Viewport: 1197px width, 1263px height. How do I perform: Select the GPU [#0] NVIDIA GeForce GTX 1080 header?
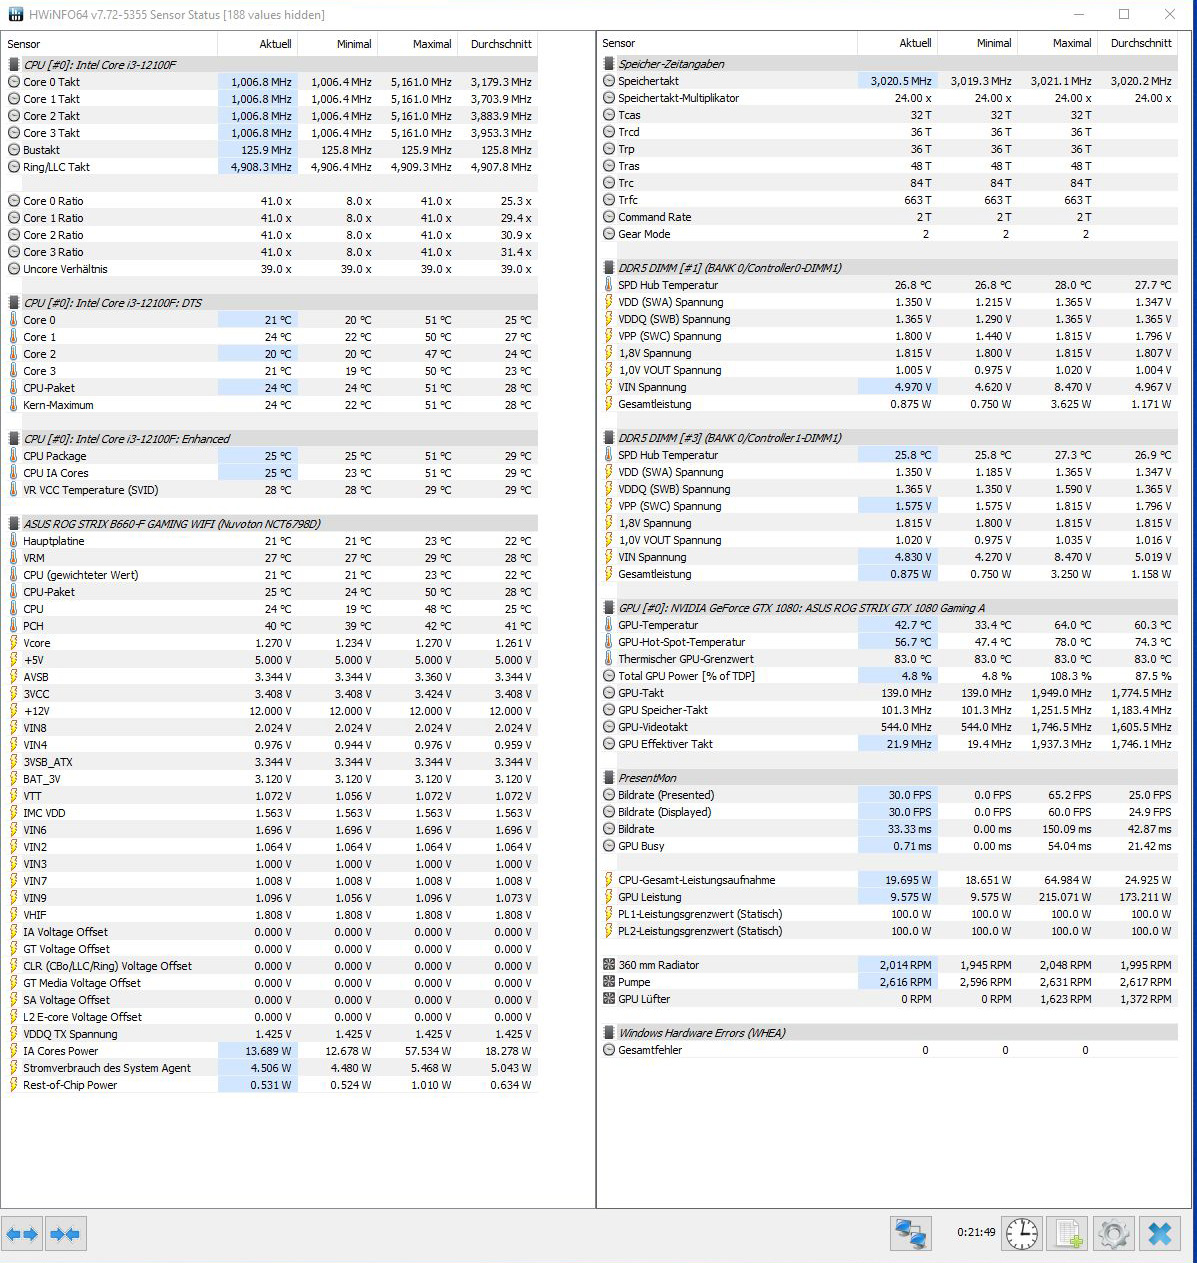pos(801,608)
